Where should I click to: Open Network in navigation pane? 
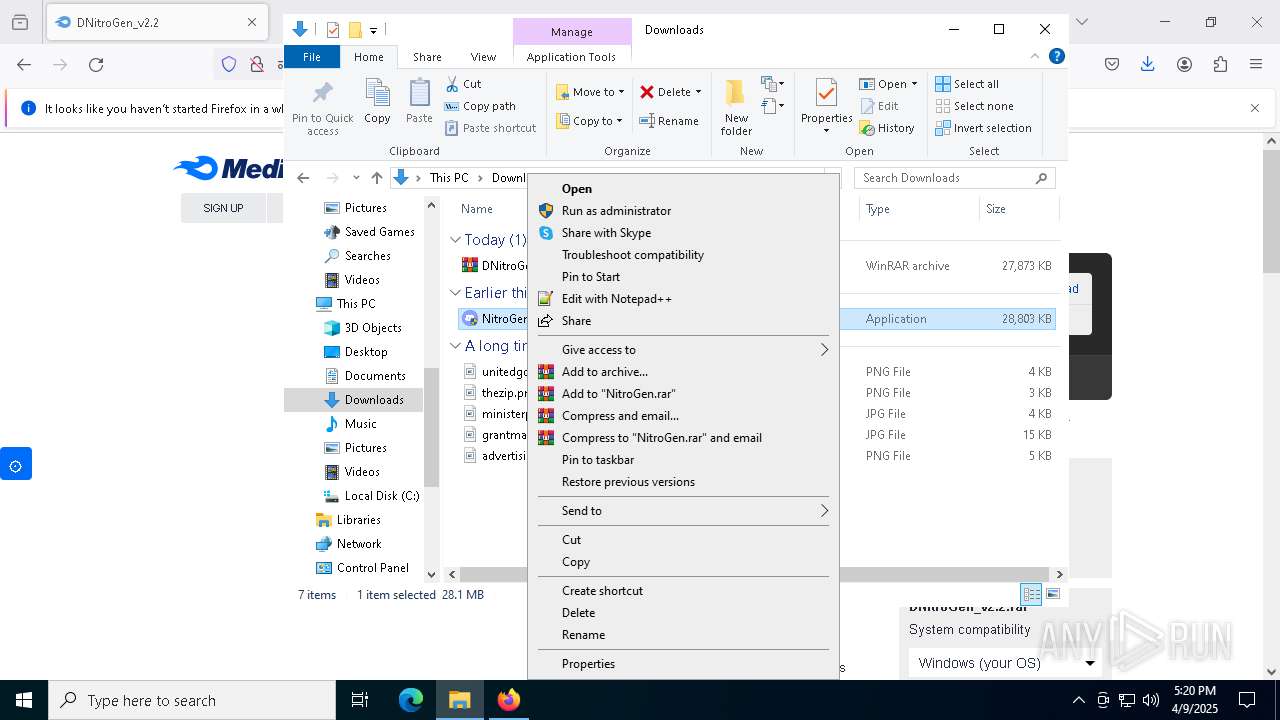point(348,544)
